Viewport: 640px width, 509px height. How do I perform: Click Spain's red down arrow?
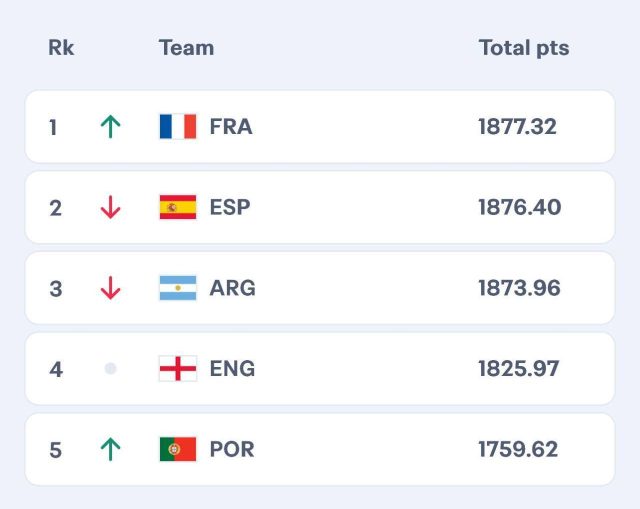pyautogui.click(x=110, y=207)
